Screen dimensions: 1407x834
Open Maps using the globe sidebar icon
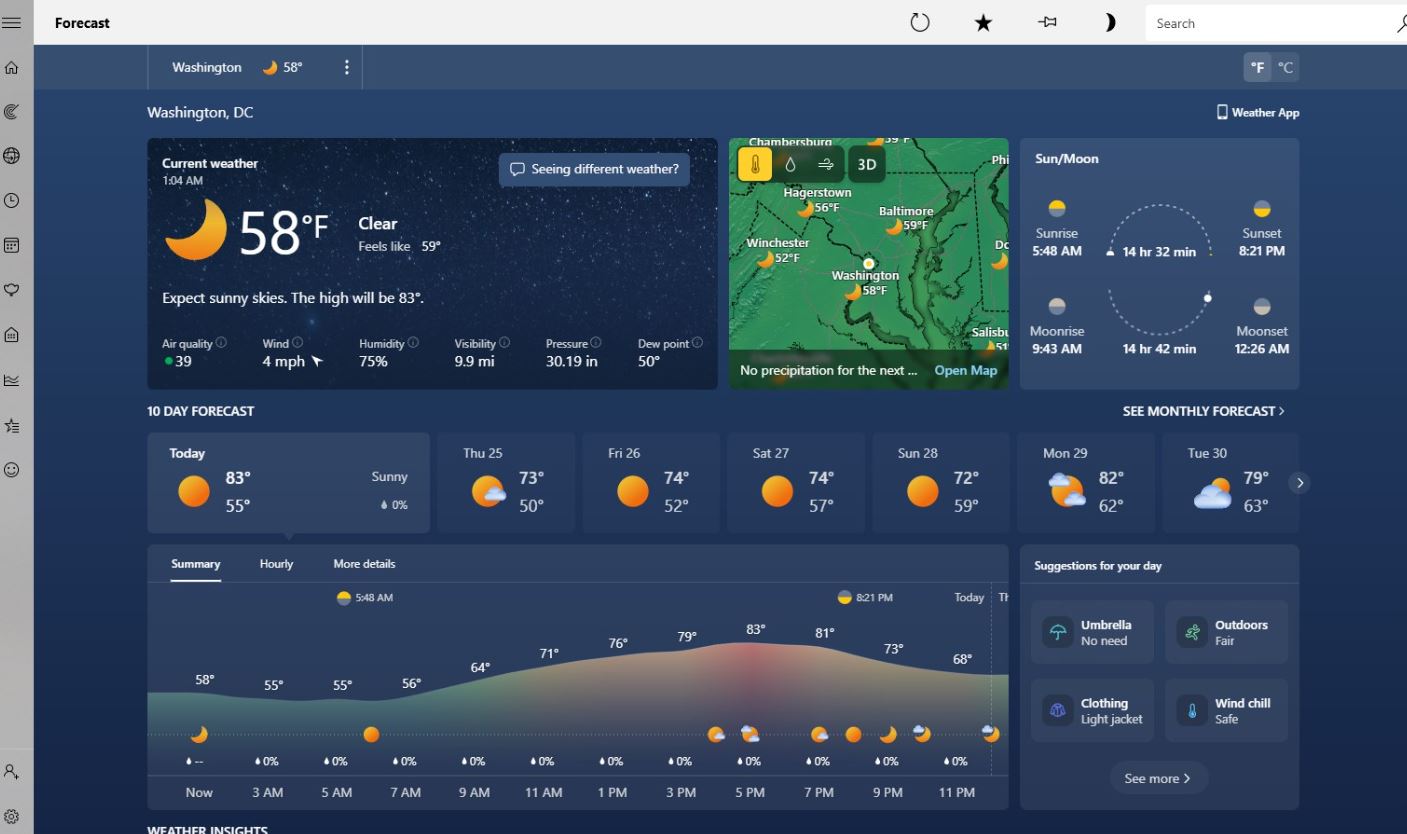pos(13,155)
